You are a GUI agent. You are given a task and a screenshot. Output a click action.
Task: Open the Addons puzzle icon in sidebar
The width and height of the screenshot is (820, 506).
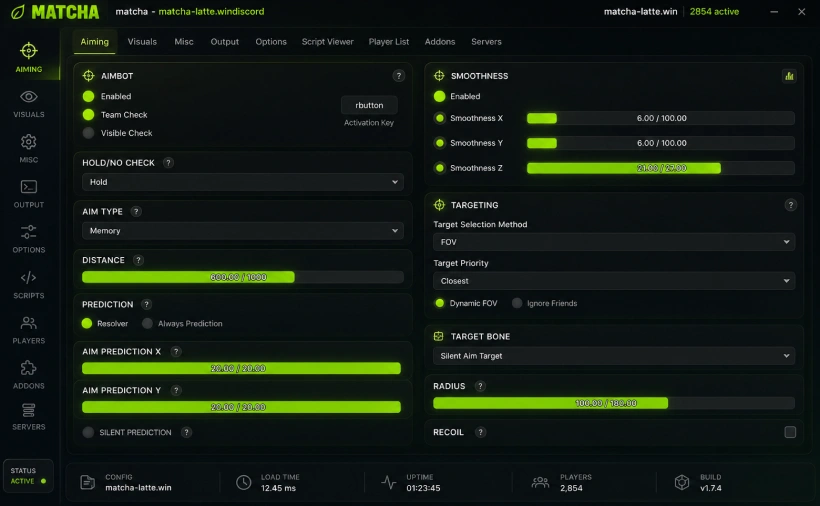(x=29, y=368)
